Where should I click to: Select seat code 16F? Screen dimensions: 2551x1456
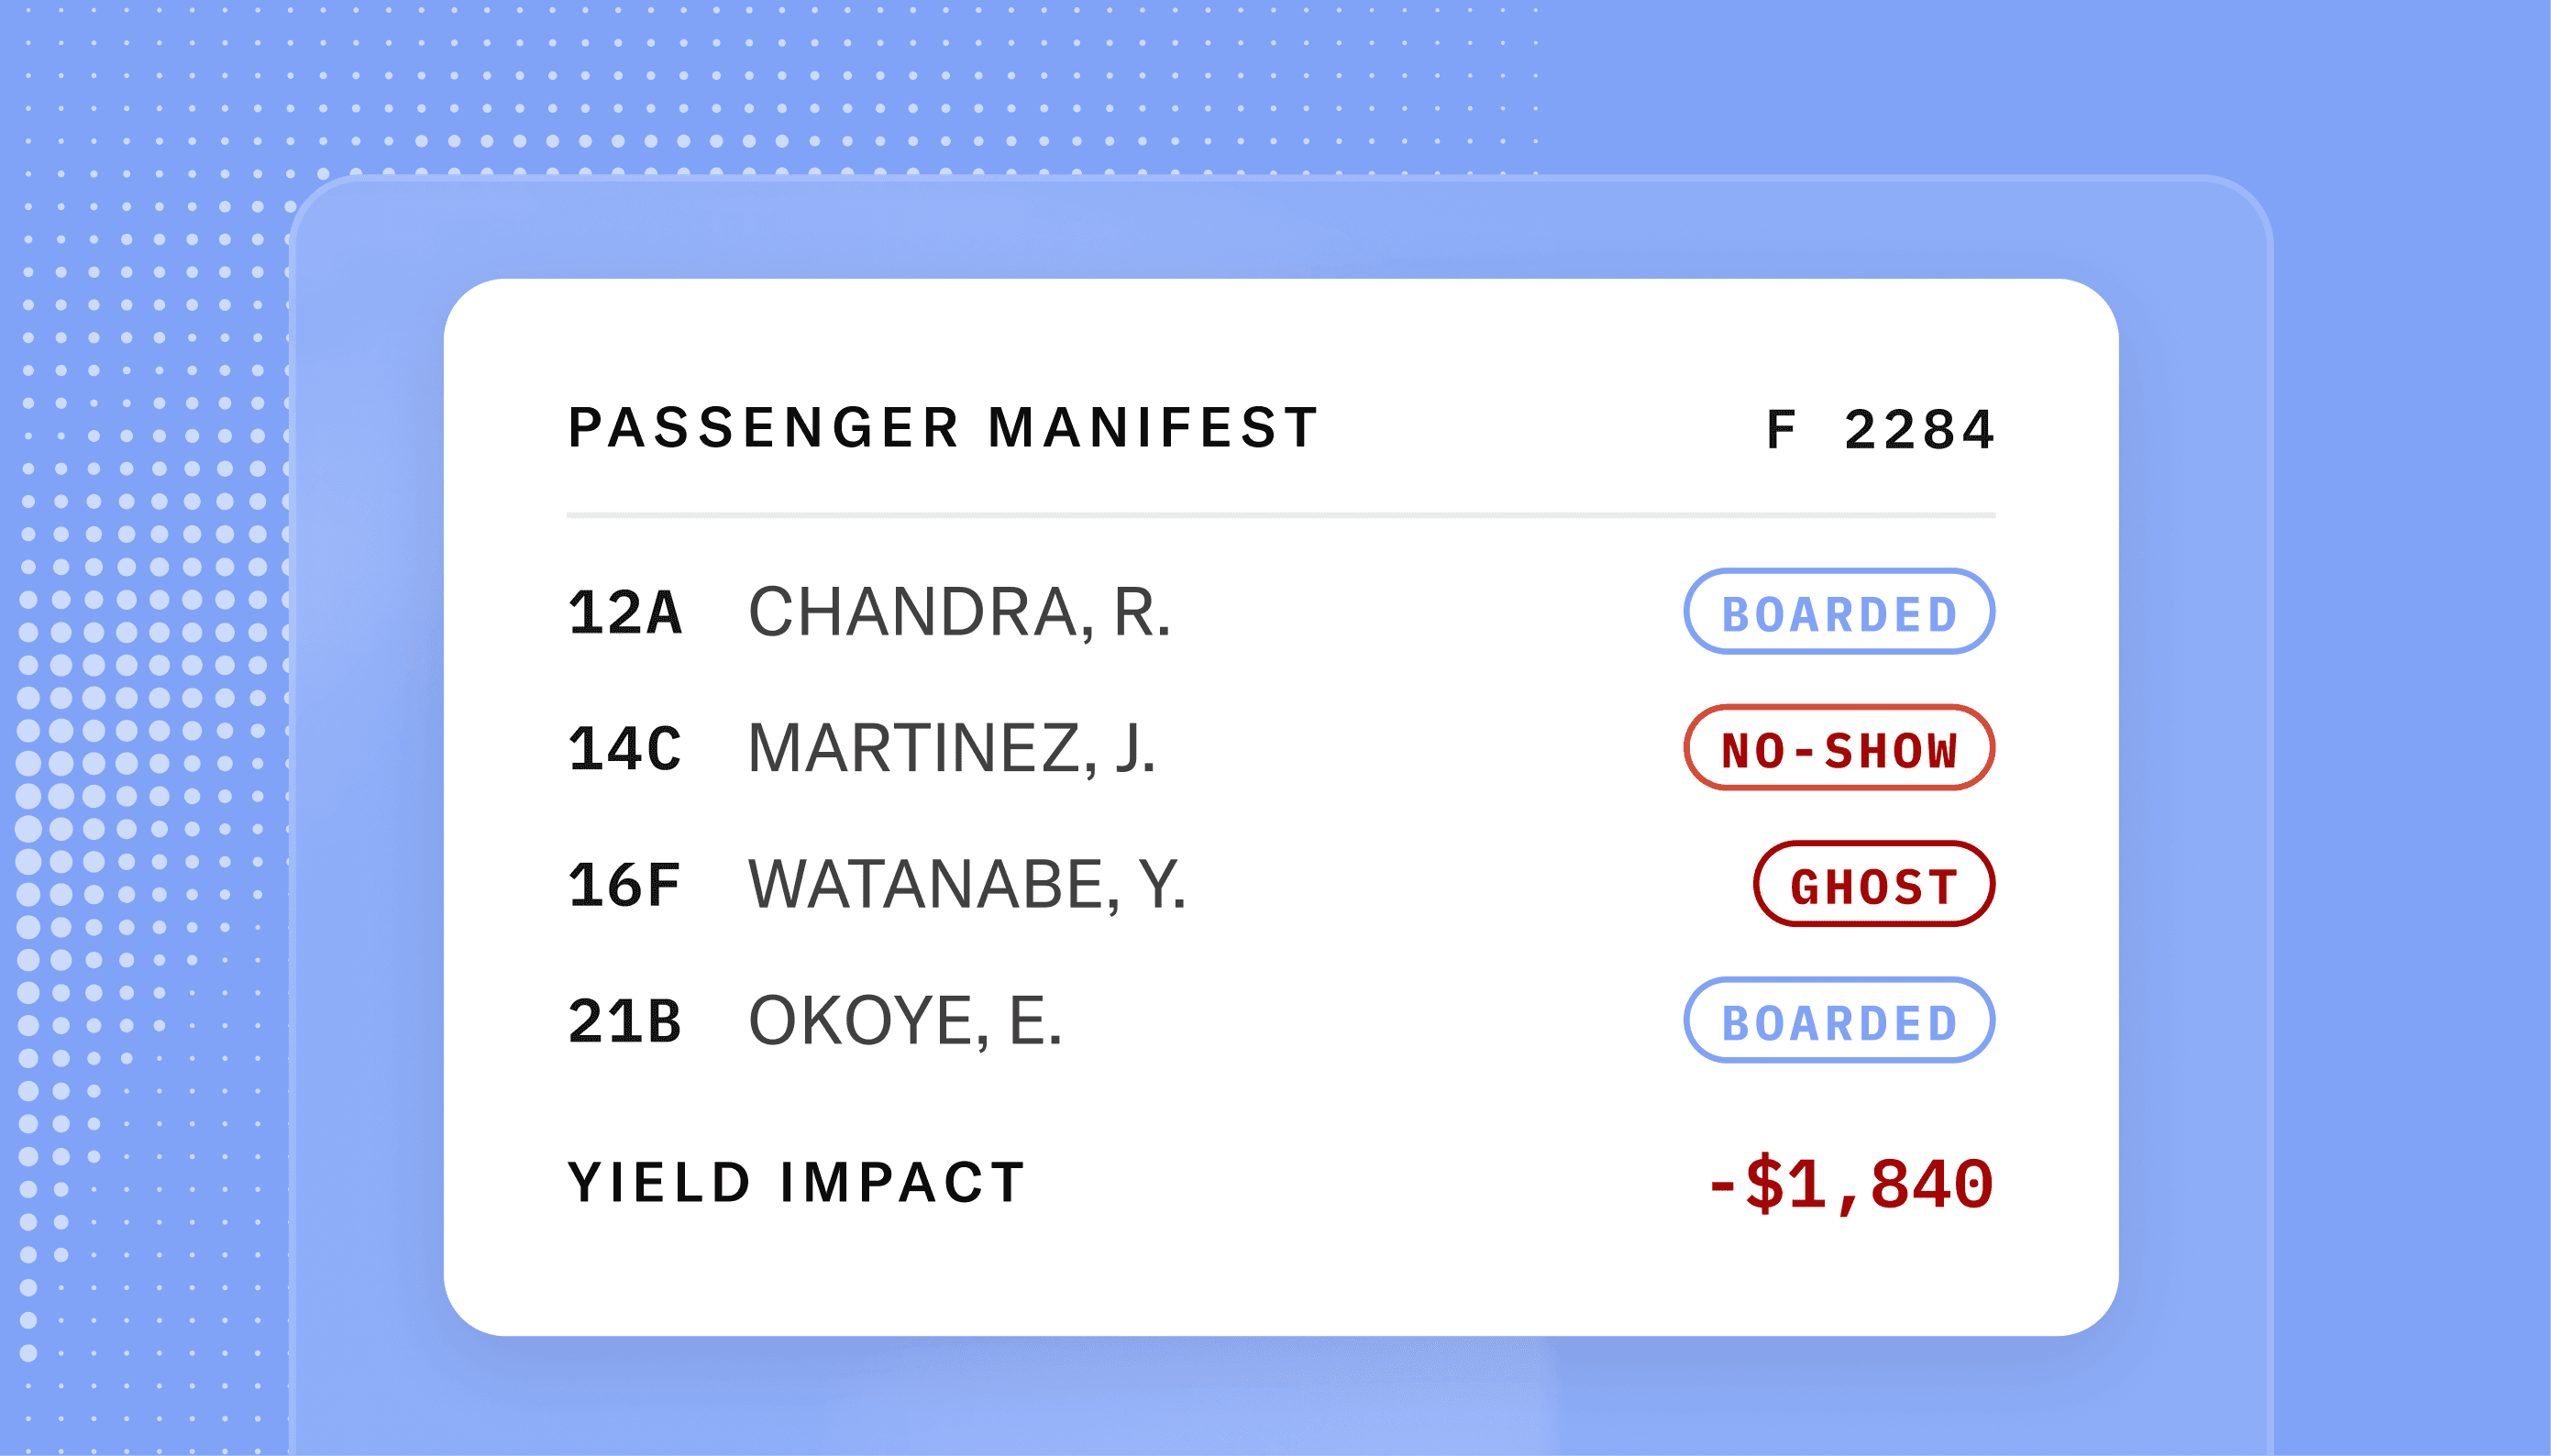[625, 885]
